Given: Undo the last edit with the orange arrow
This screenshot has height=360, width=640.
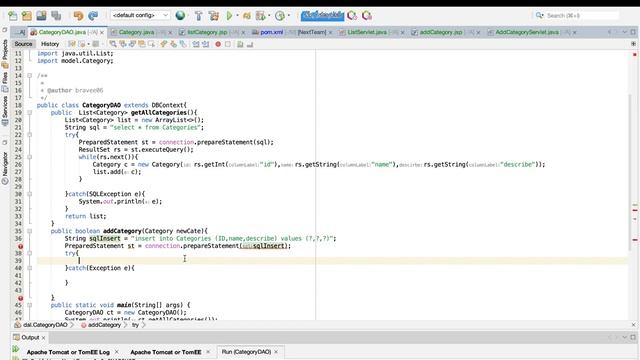Looking at the screenshot, I should (x=78, y=16).
